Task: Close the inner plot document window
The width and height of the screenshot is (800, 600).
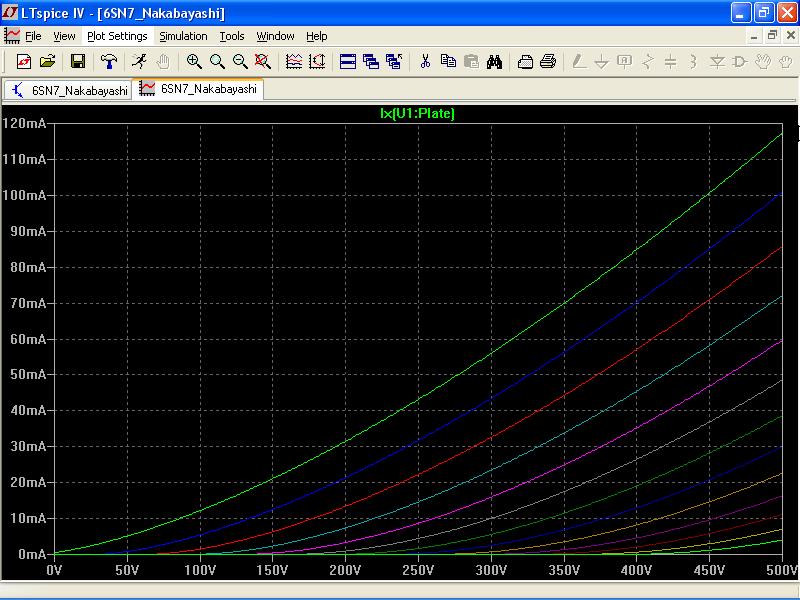Action: [790, 36]
